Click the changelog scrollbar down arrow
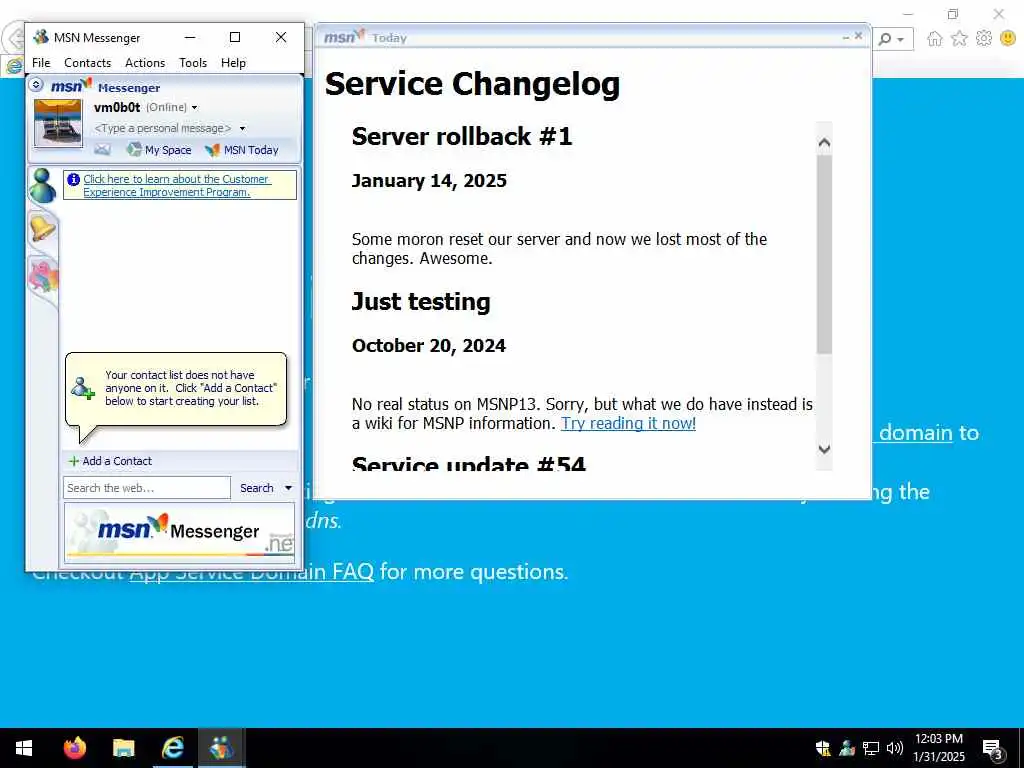This screenshot has width=1024, height=768. 824,449
